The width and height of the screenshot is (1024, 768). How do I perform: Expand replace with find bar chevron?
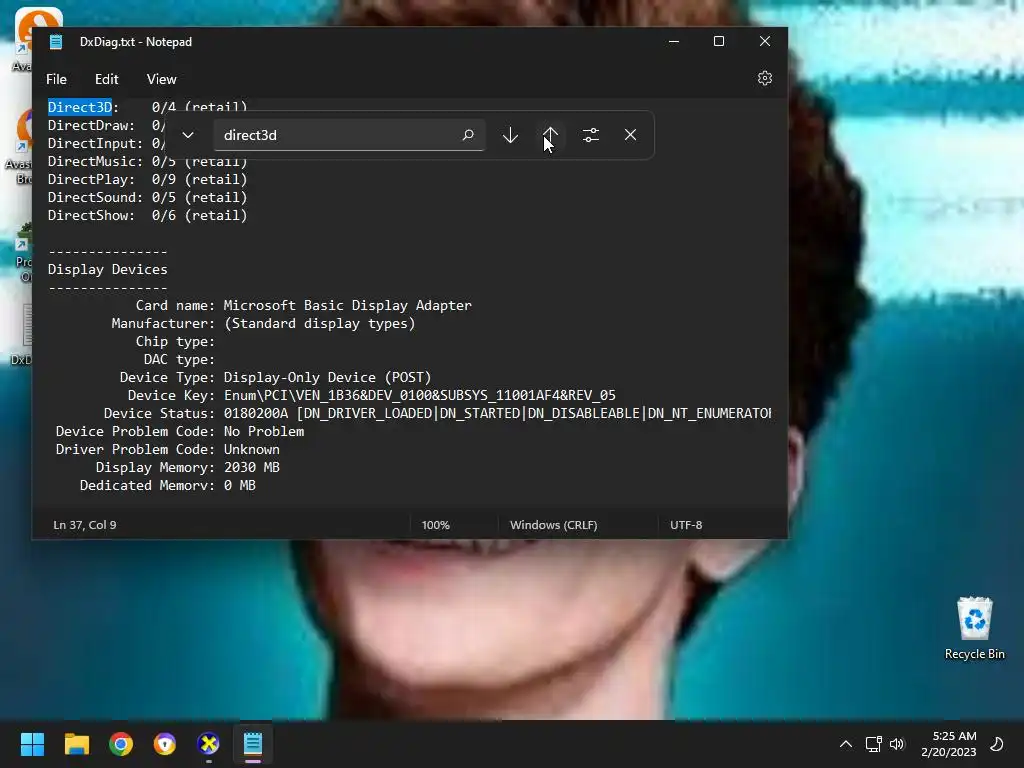point(188,135)
